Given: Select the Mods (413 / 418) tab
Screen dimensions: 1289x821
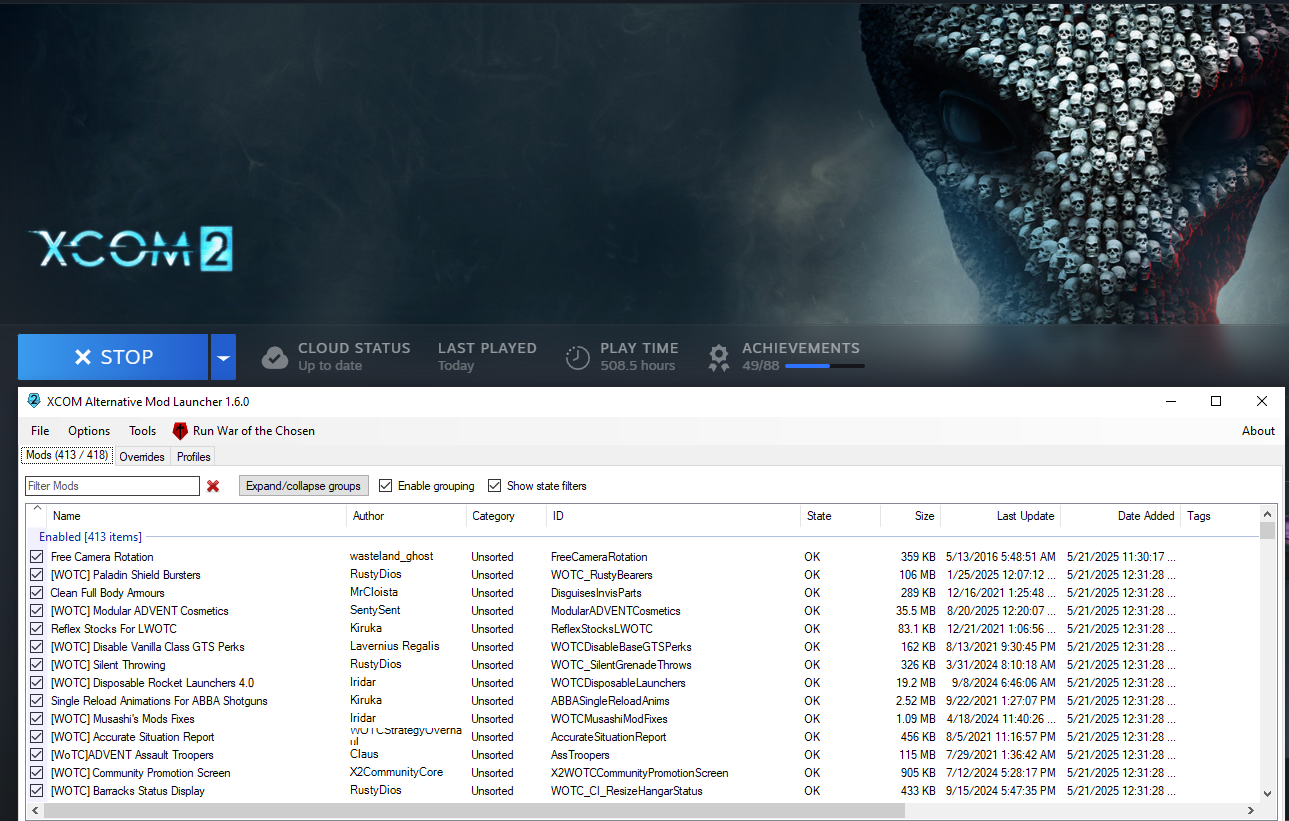Looking at the screenshot, I should click(67, 455).
